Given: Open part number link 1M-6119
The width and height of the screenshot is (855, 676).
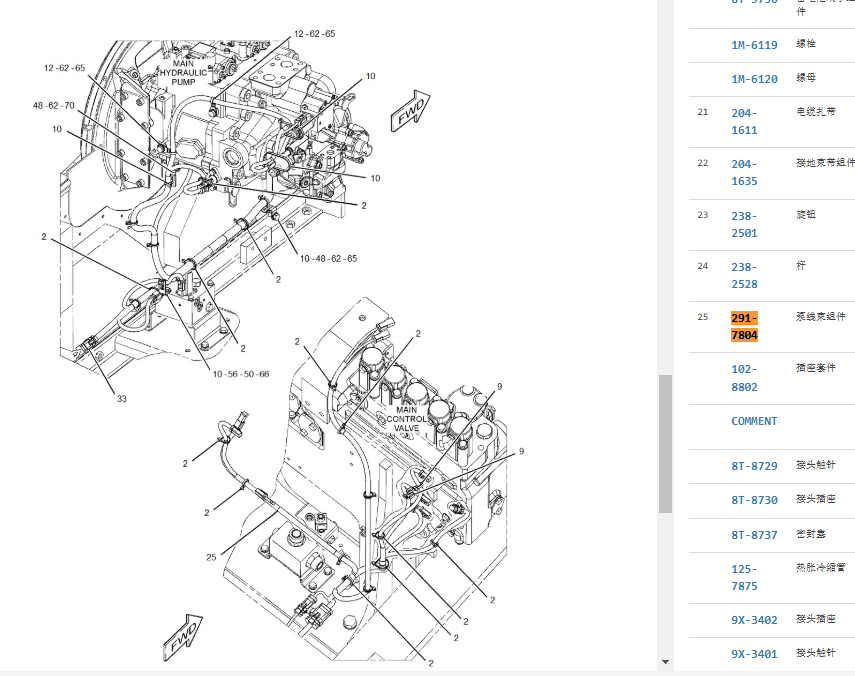Looking at the screenshot, I should 754,45.
